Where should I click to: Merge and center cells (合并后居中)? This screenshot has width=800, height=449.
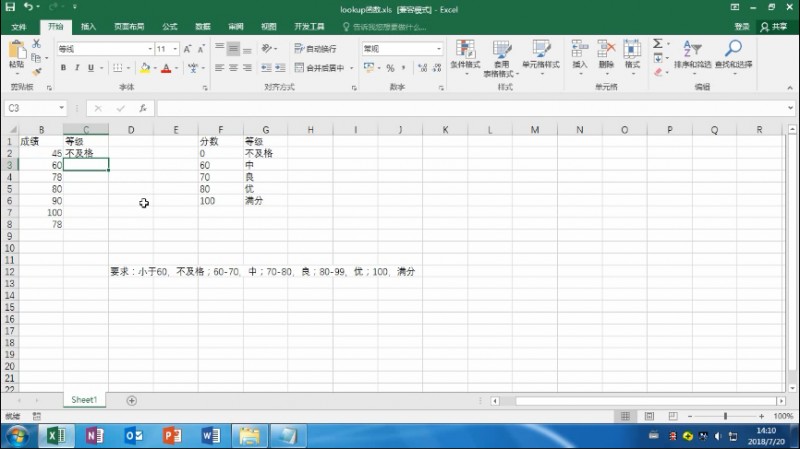pos(320,68)
